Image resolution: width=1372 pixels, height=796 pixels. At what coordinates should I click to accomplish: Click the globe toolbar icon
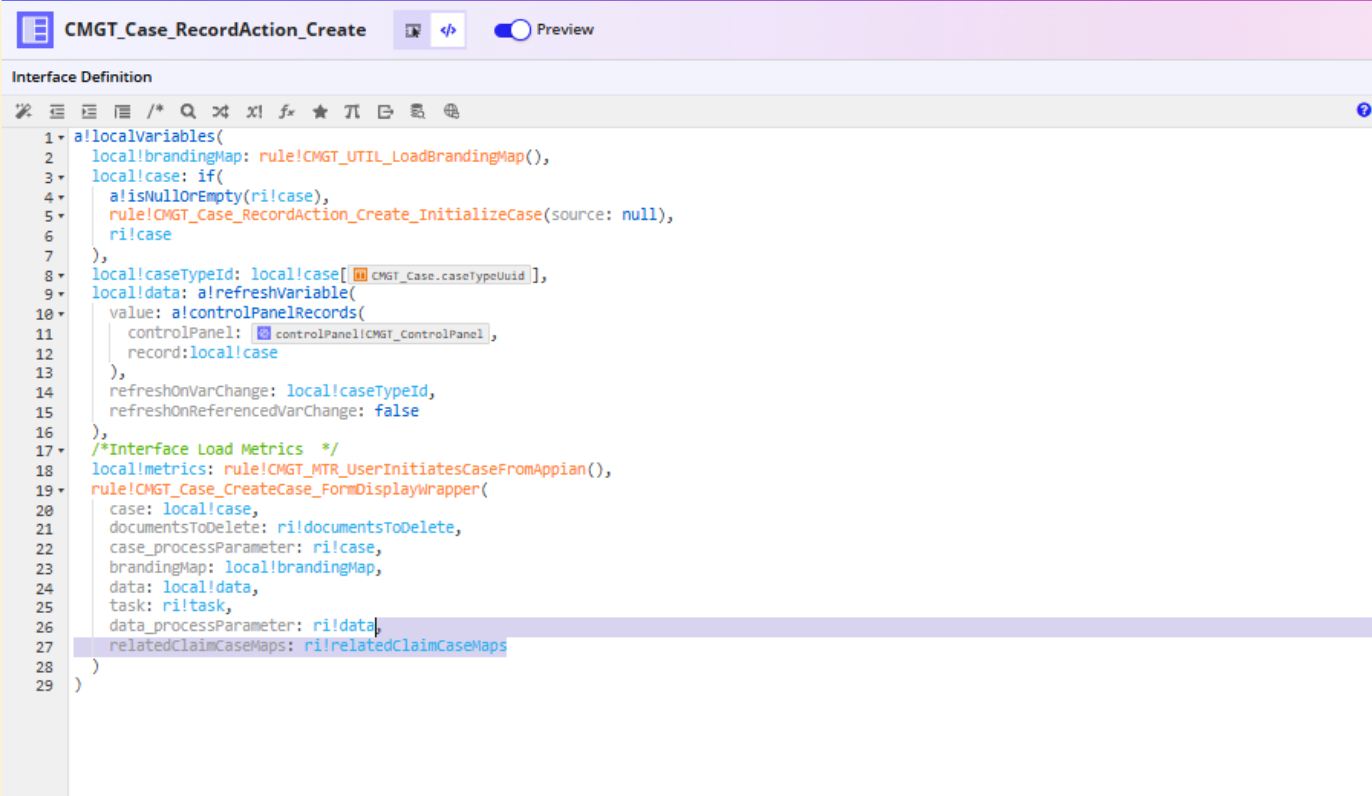(451, 112)
